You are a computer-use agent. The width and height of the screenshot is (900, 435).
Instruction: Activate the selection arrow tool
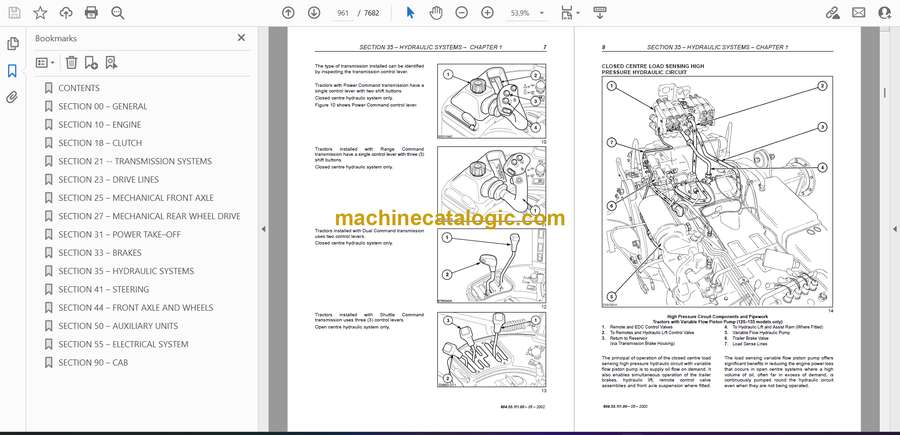[x=410, y=13]
